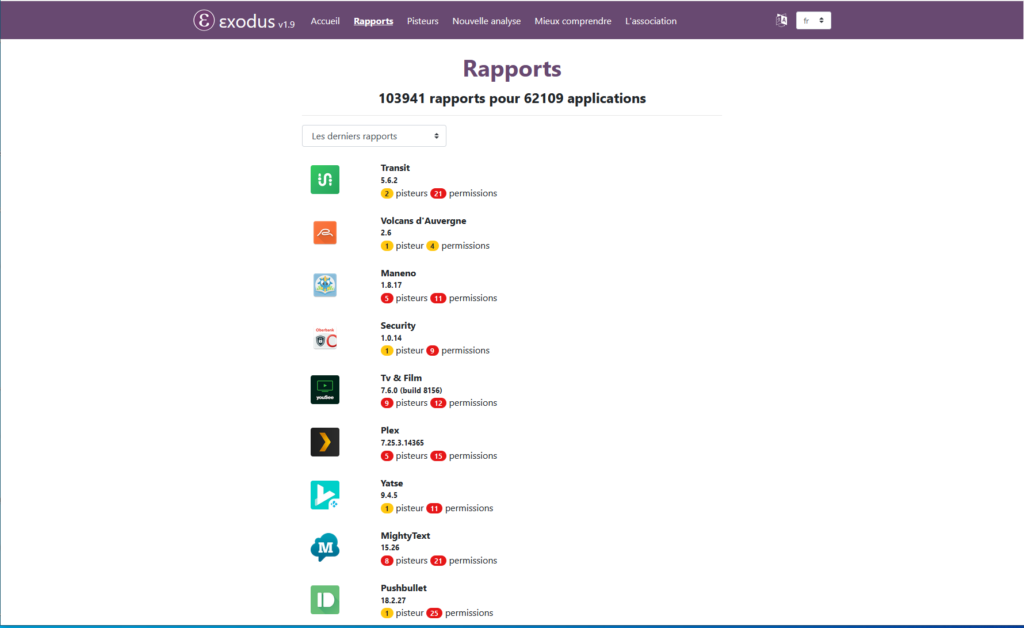1024x628 pixels.
Task: Open the Yatse app icon
Action: click(325, 495)
